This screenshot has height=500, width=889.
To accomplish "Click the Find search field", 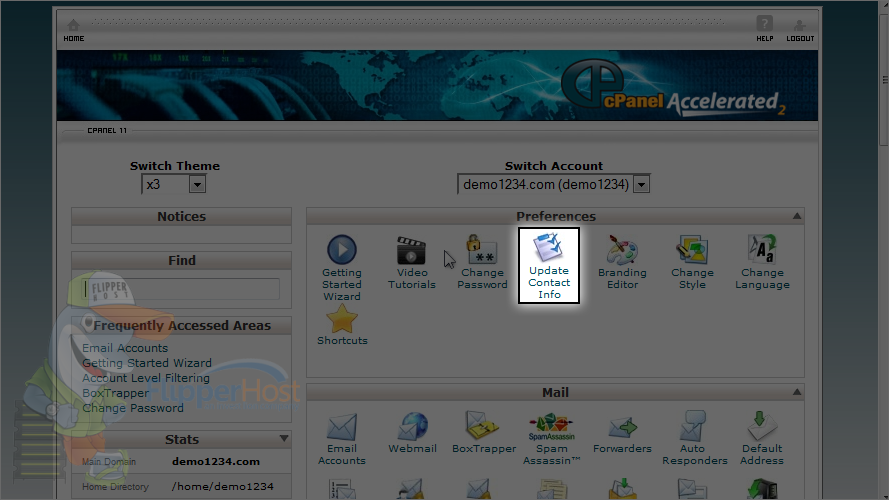I will pyautogui.click(x=181, y=289).
